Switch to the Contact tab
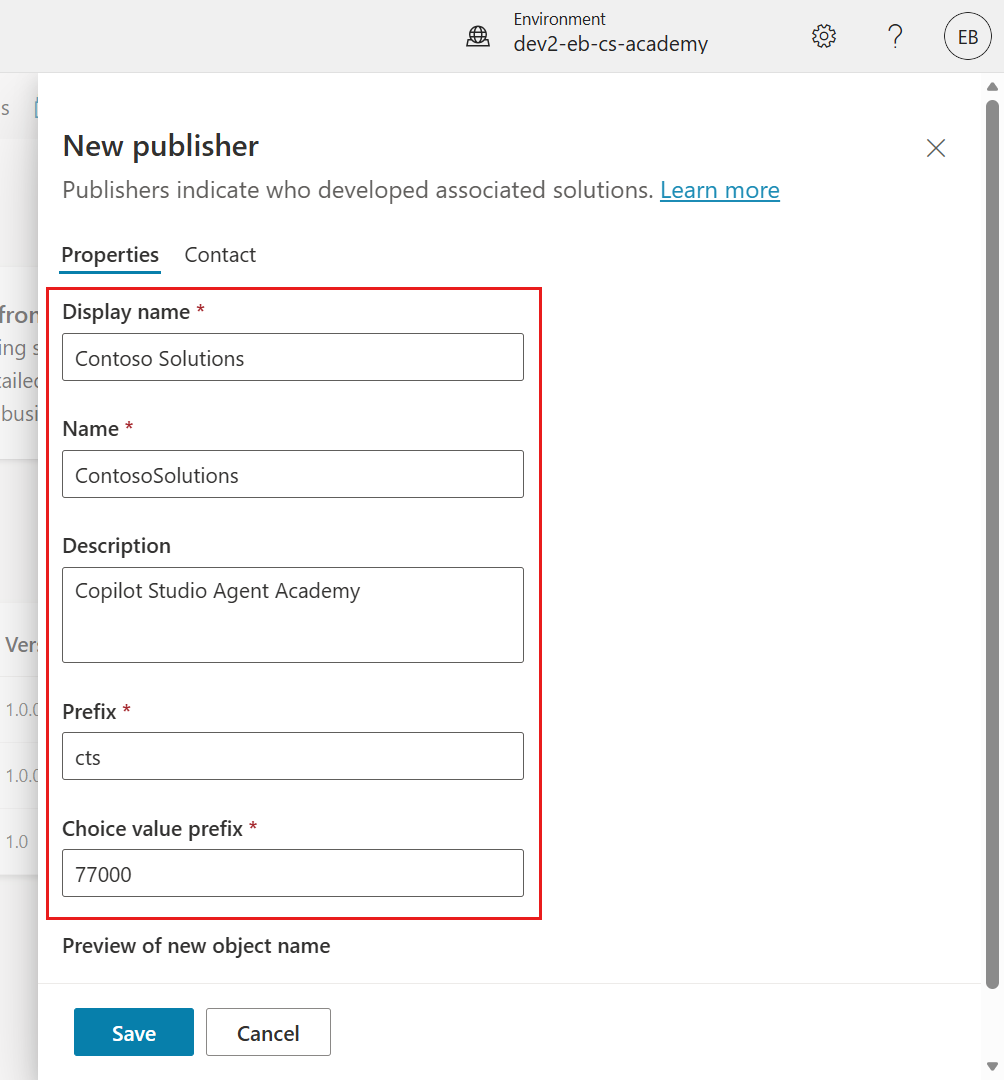The height and width of the screenshot is (1080, 1004). coord(220,255)
